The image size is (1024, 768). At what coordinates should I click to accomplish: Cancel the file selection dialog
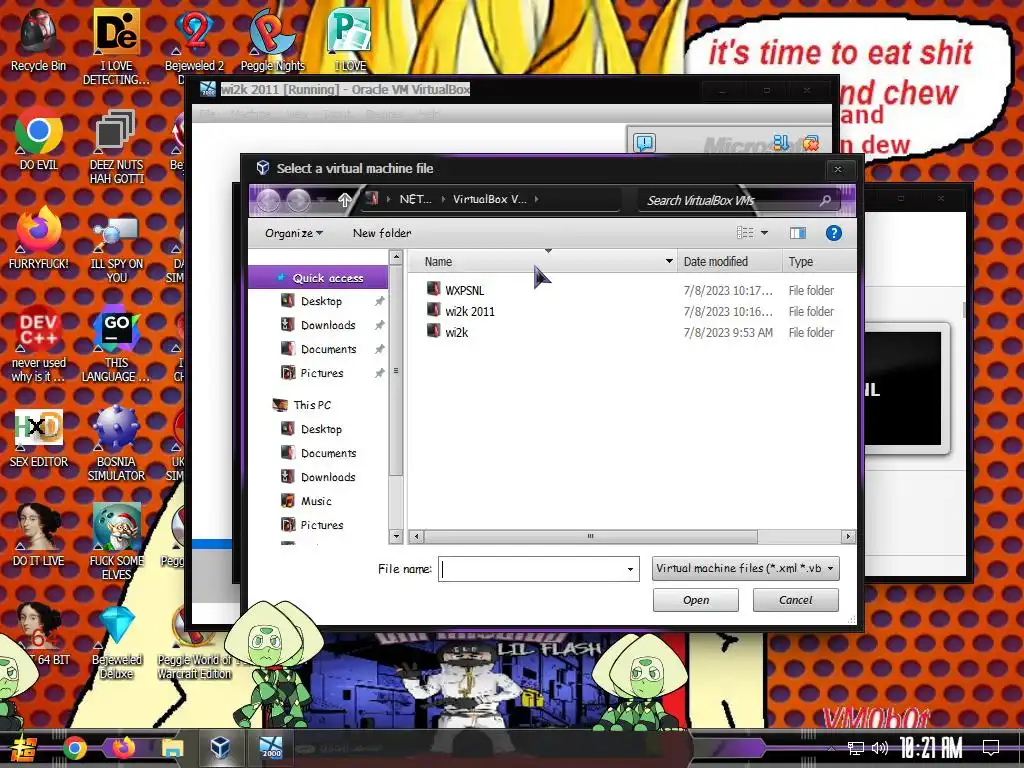click(795, 600)
